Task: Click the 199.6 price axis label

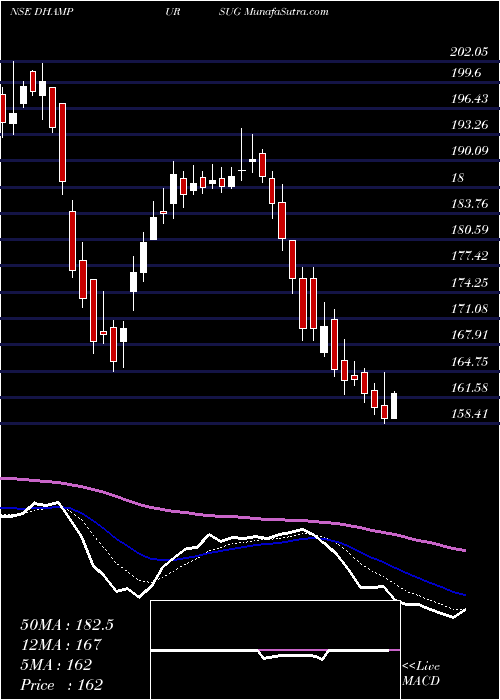Action: 467,73
